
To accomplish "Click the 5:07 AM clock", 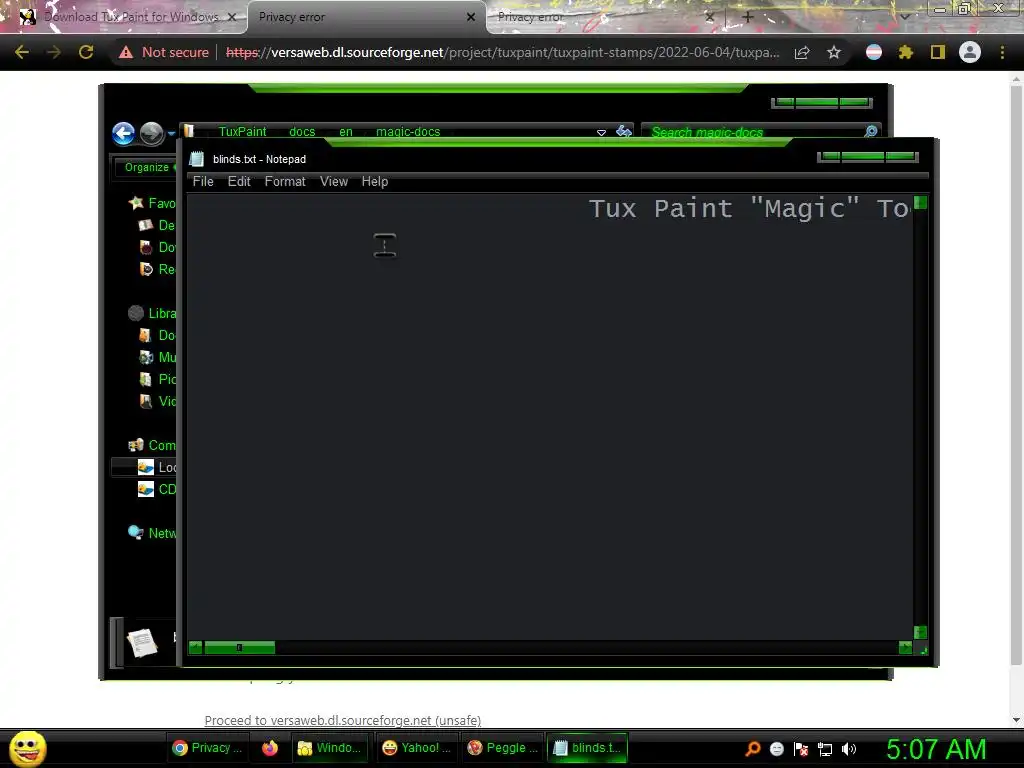I will click(936, 749).
